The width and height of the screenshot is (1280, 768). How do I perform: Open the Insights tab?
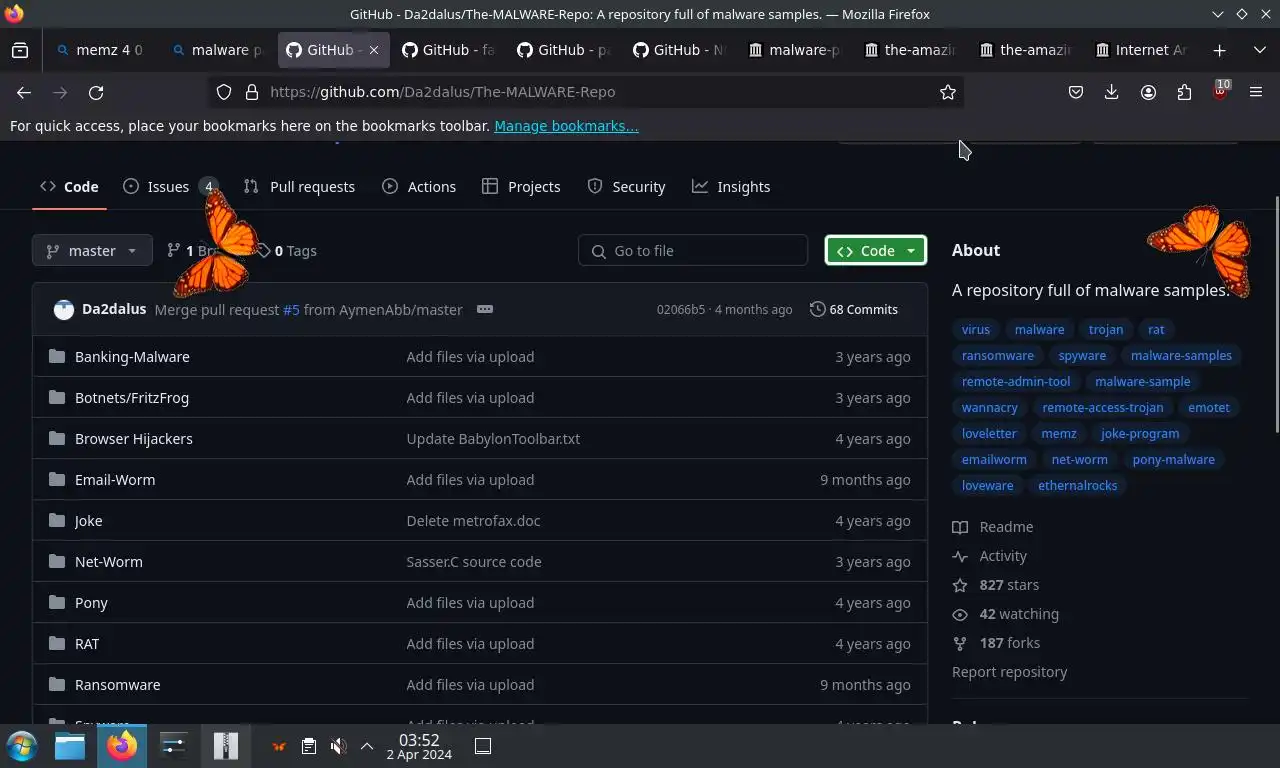pyautogui.click(x=731, y=187)
